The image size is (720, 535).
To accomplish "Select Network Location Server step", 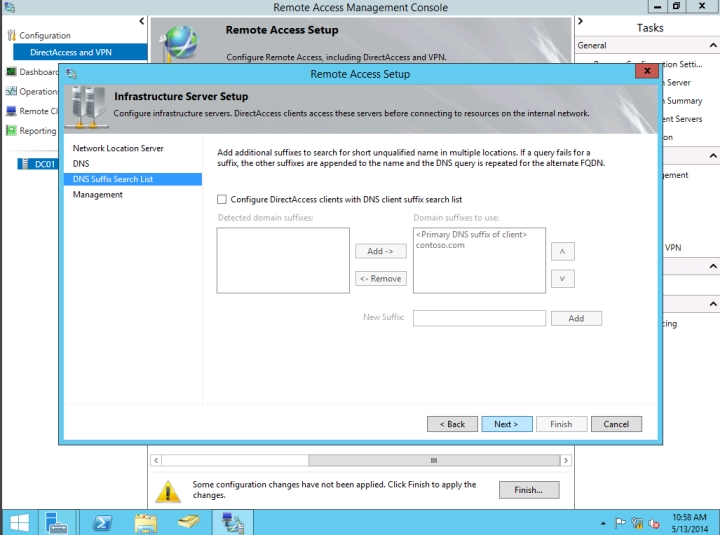I will click(118, 148).
